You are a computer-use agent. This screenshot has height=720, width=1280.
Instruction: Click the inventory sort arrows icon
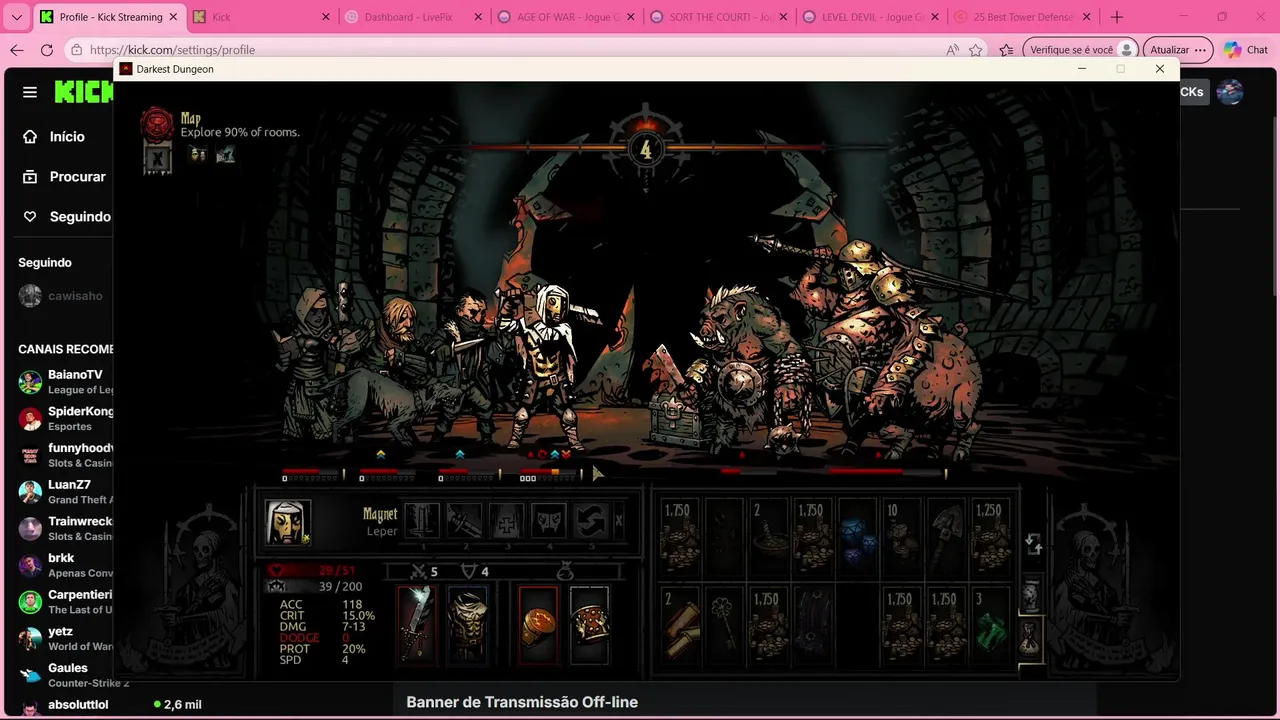[1034, 544]
